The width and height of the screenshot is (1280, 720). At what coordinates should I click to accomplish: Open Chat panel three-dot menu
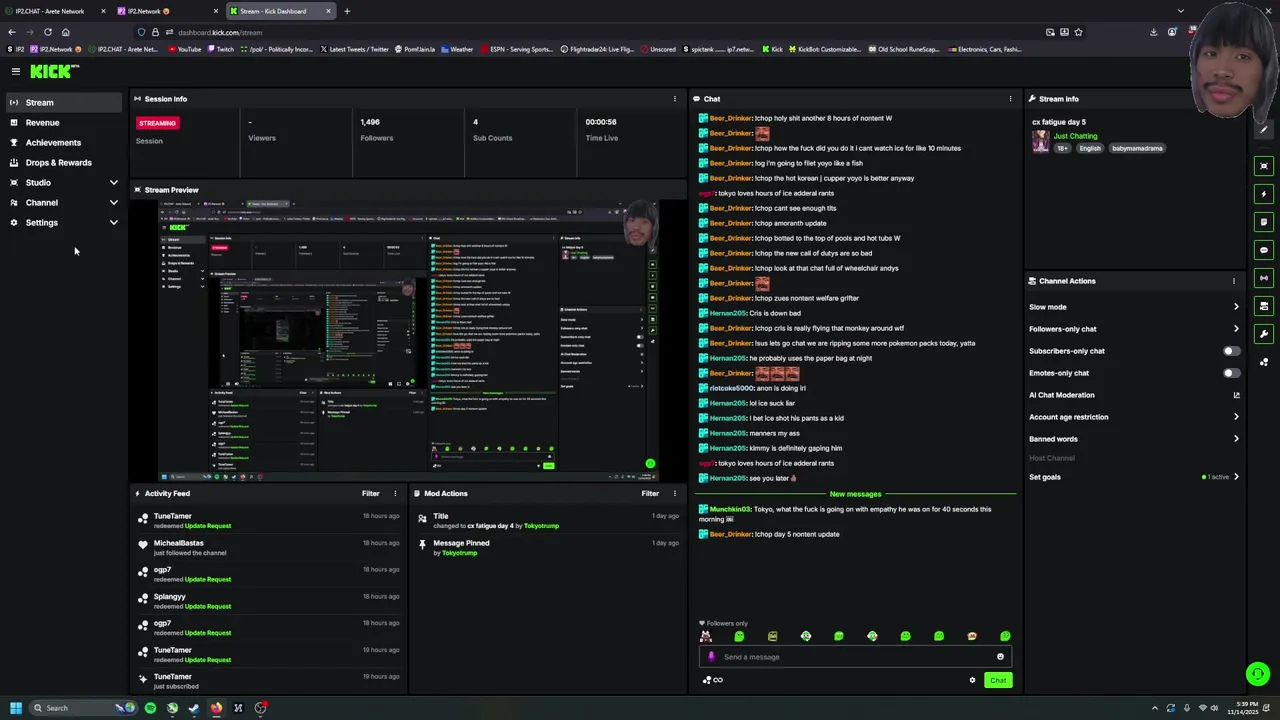coord(1010,99)
